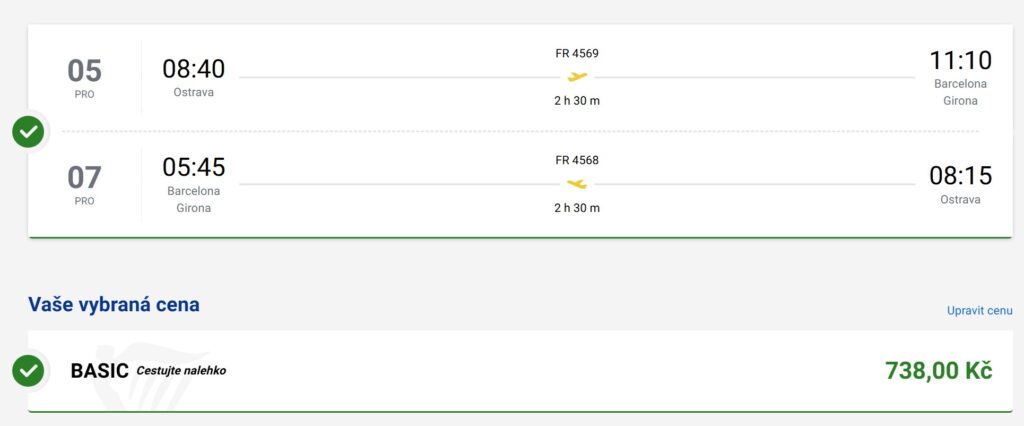
Task: Select flight number FR 4569
Action: click(x=577, y=53)
